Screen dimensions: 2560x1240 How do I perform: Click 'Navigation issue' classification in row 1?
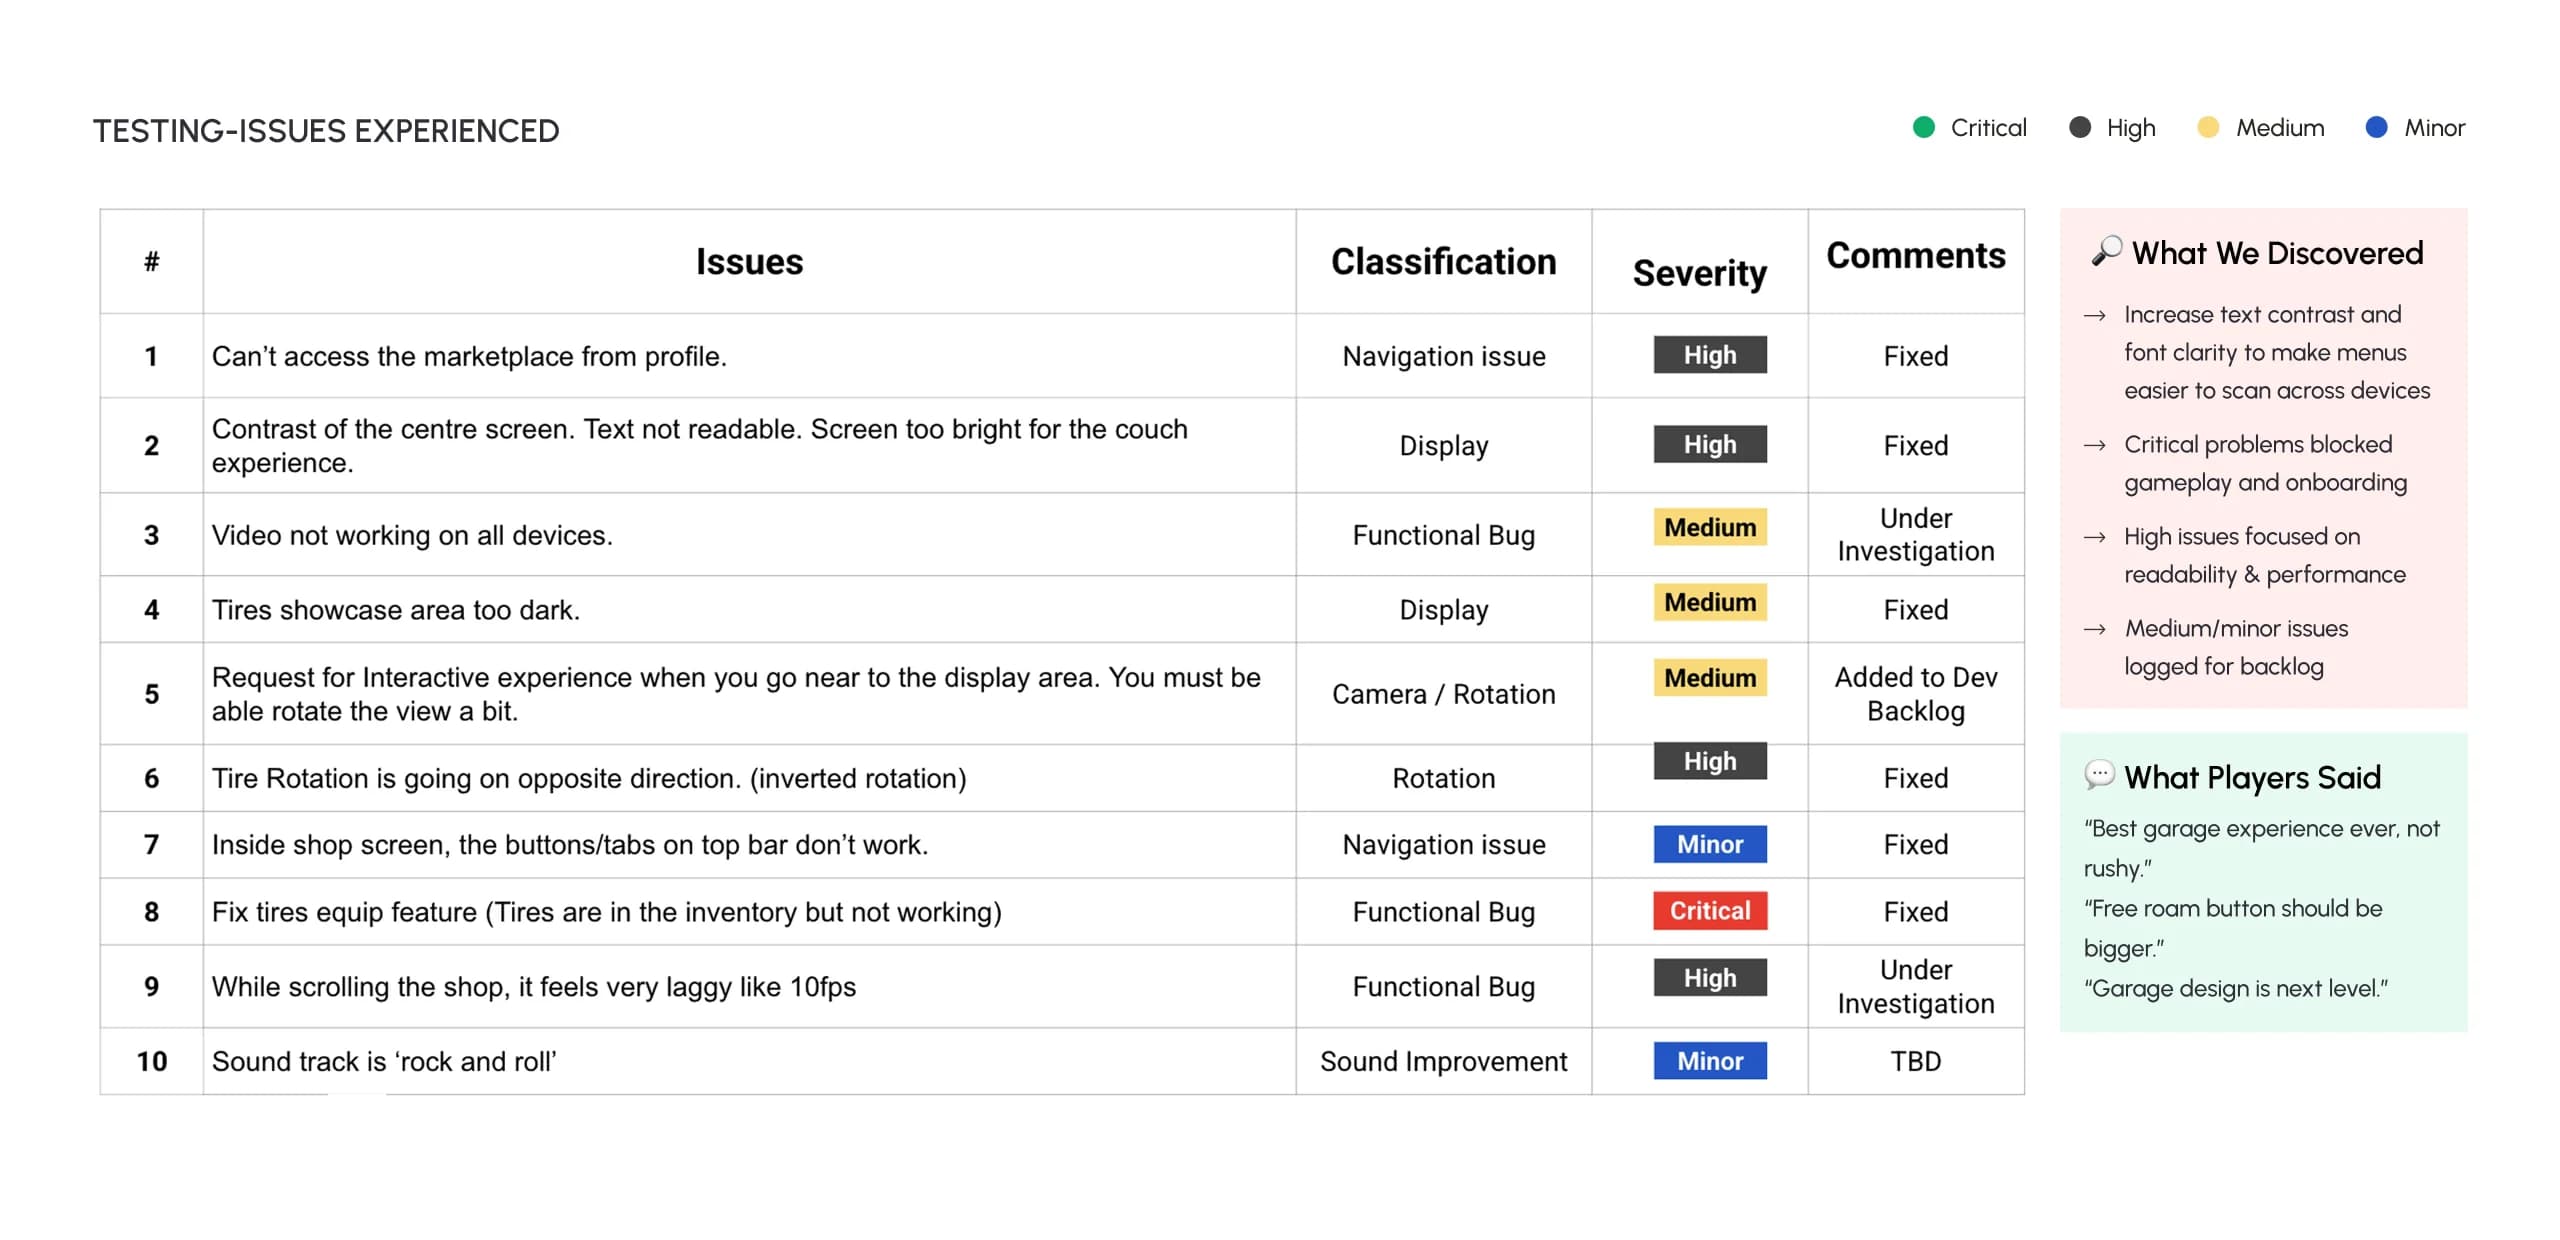(1443, 357)
